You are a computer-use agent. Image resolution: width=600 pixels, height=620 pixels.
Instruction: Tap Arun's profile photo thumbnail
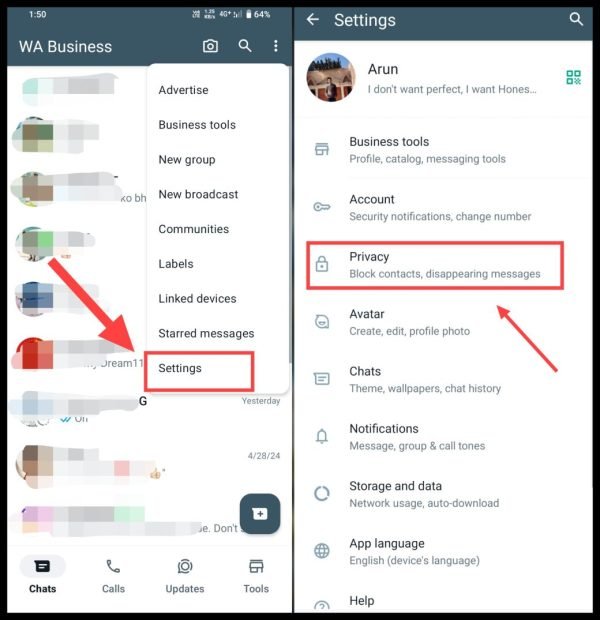click(331, 78)
